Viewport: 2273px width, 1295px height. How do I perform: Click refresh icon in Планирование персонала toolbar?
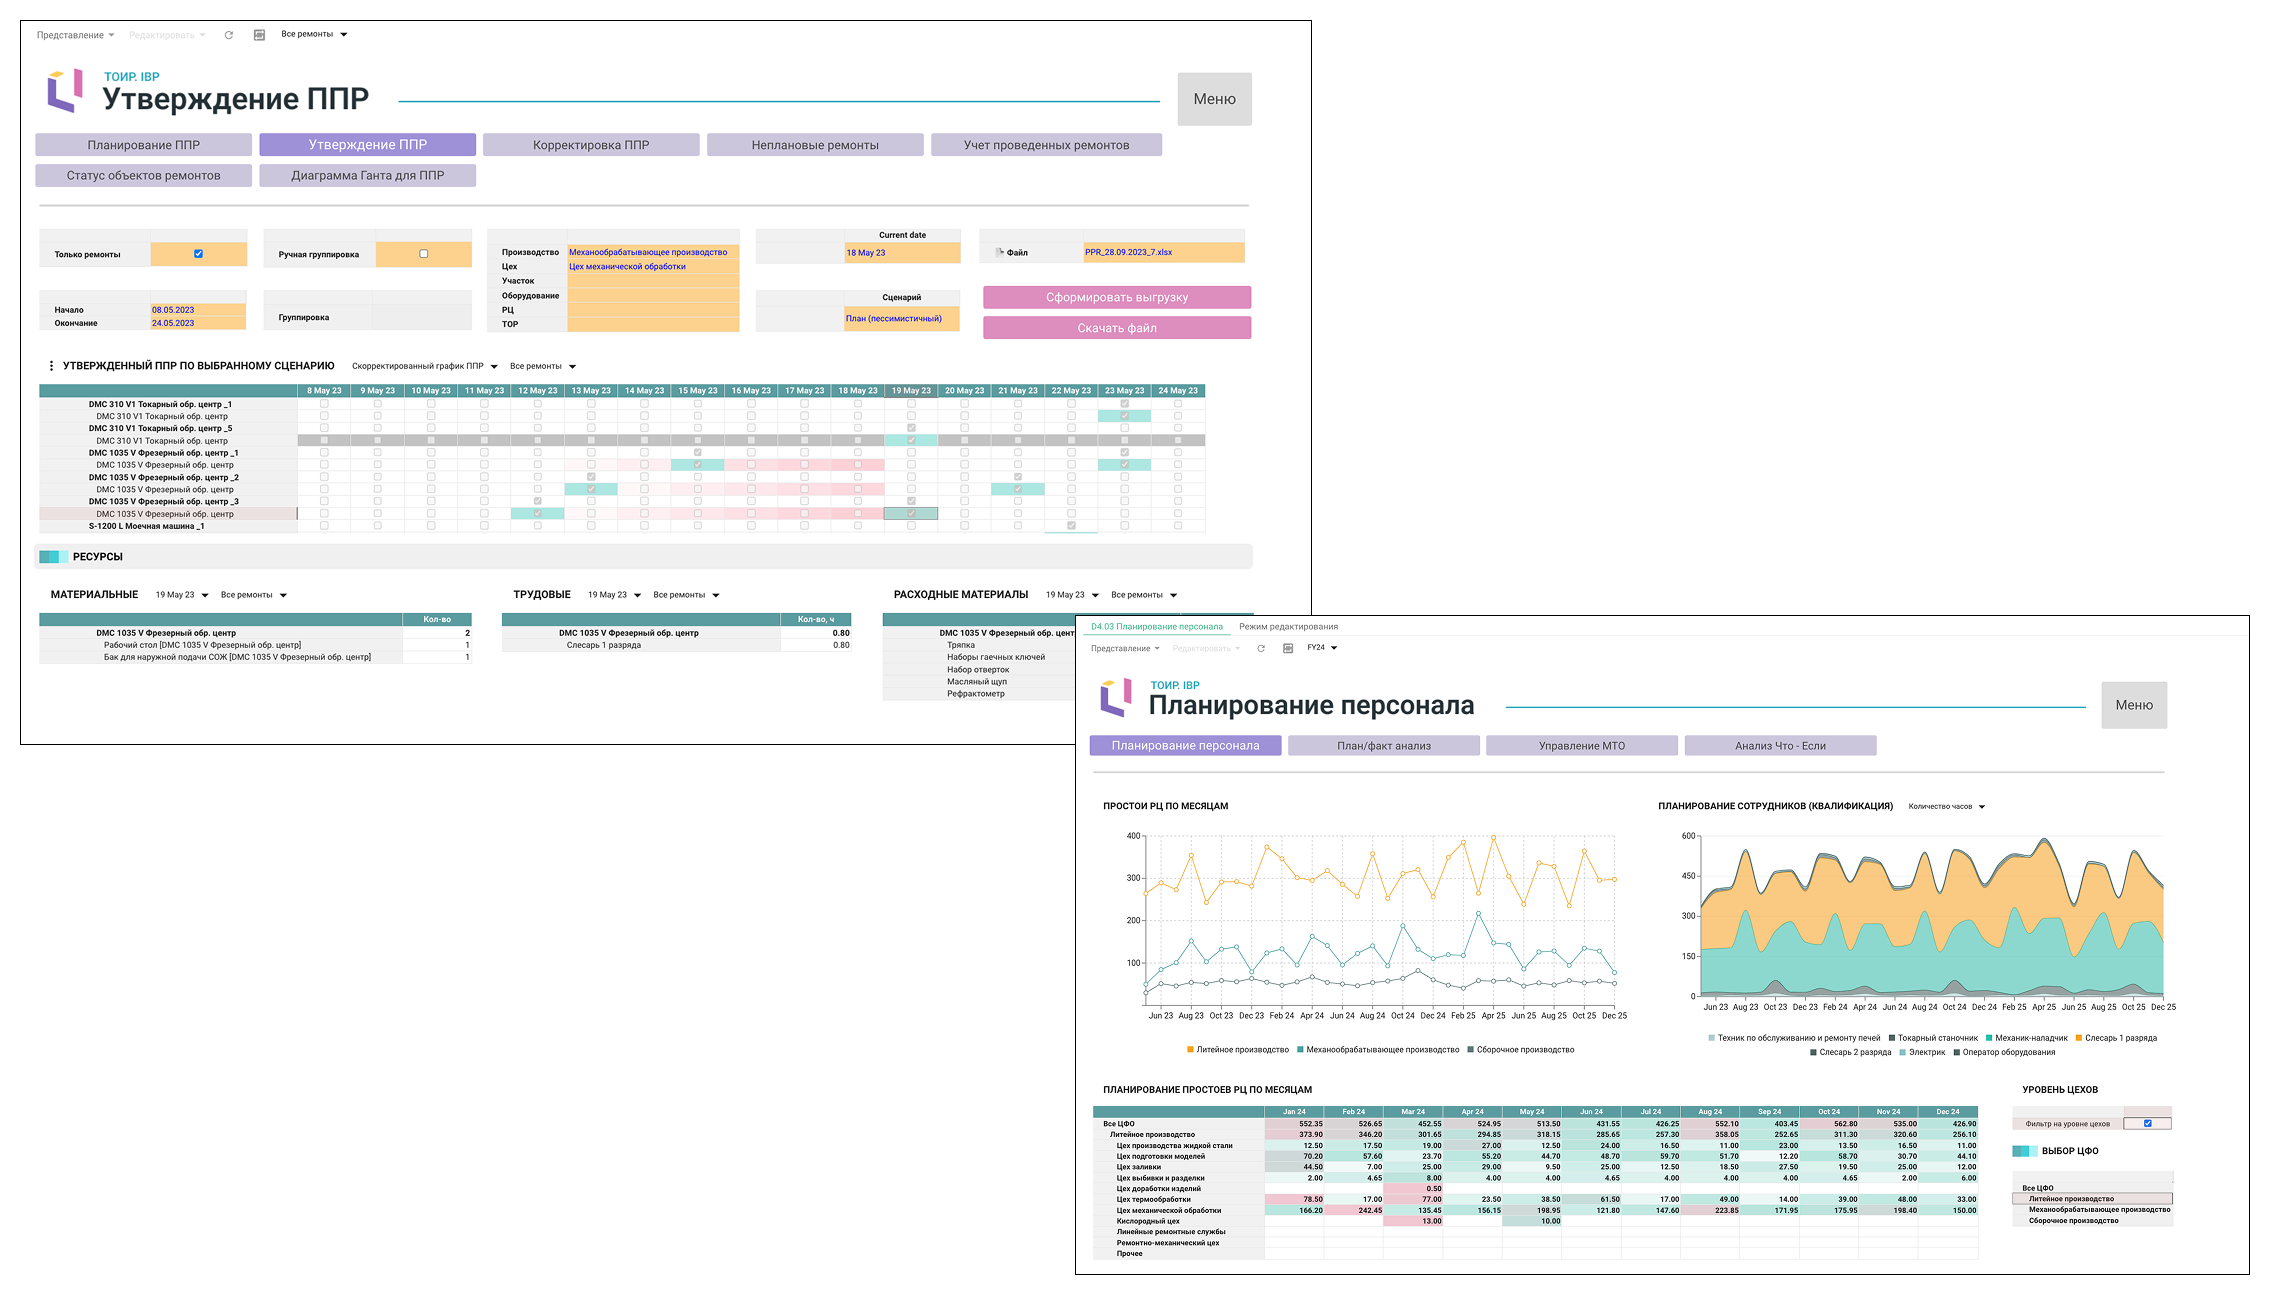pos(1261,649)
